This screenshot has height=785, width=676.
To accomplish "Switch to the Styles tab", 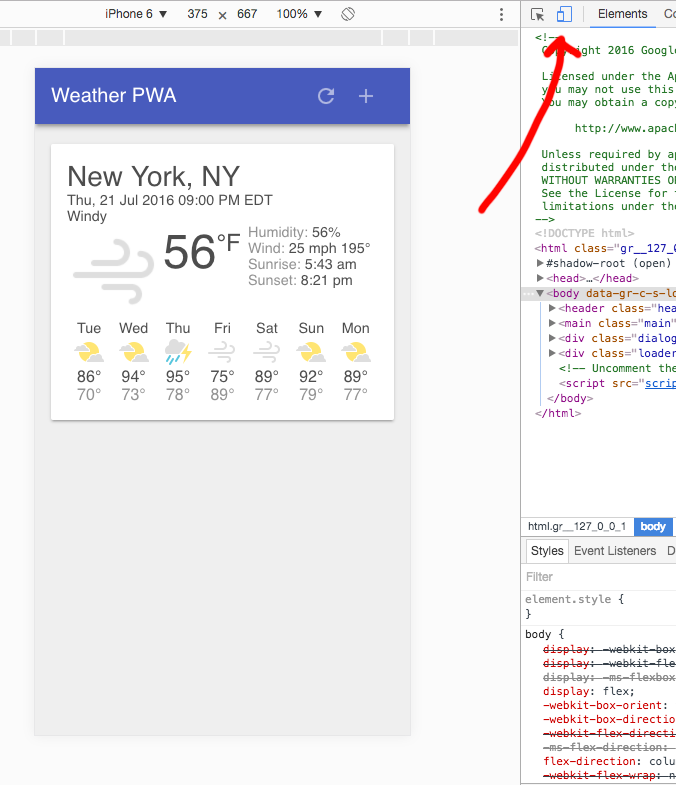I will tap(547, 551).
